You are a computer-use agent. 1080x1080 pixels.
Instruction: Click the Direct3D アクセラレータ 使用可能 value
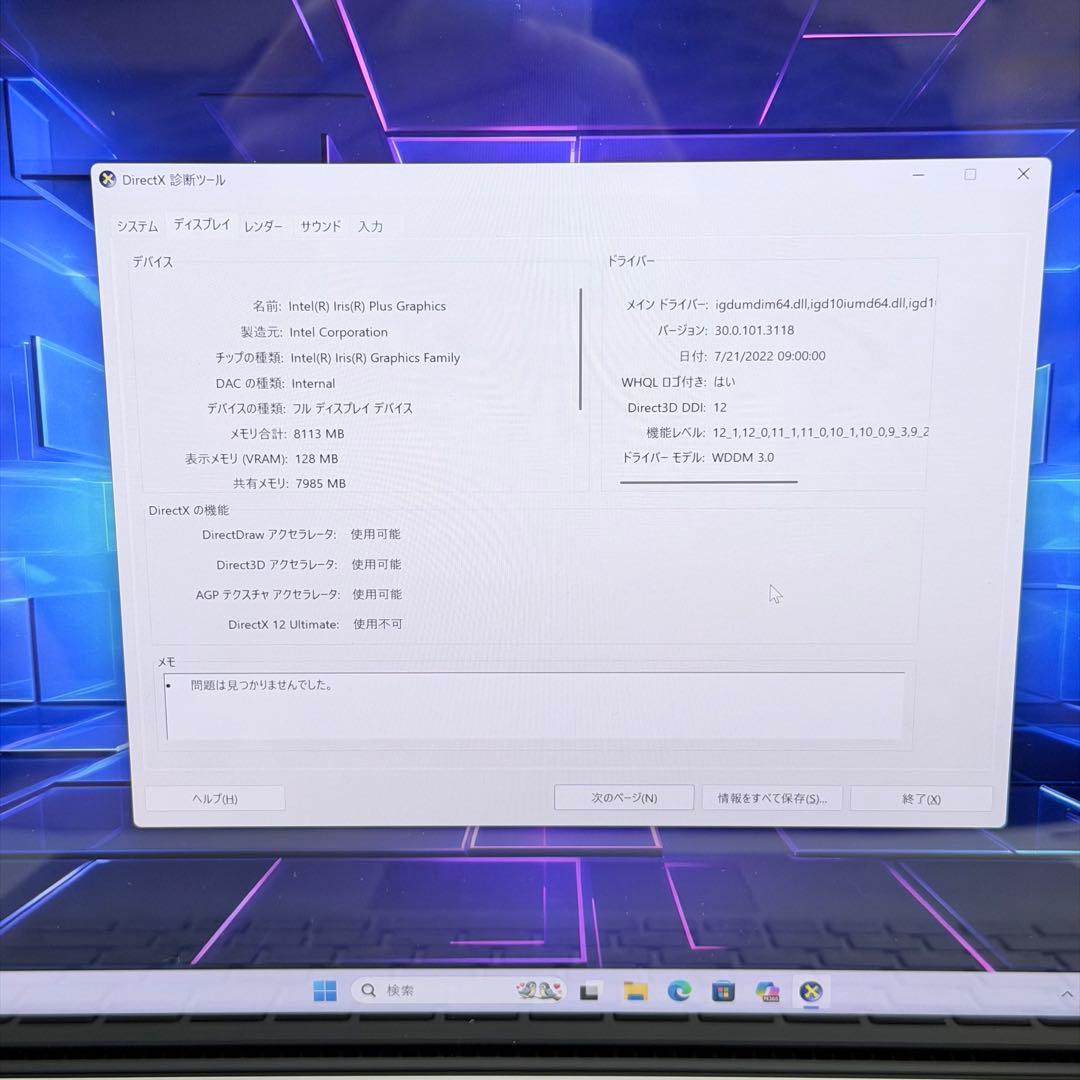(x=376, y=565)
